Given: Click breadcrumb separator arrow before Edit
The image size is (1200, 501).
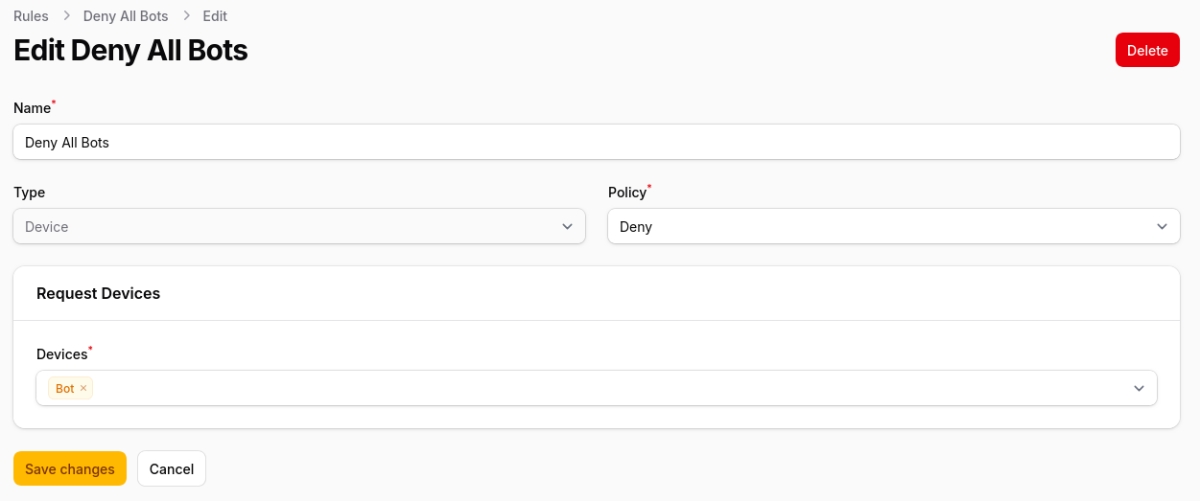Looking at the screenshot, I should tap(186, 16).
